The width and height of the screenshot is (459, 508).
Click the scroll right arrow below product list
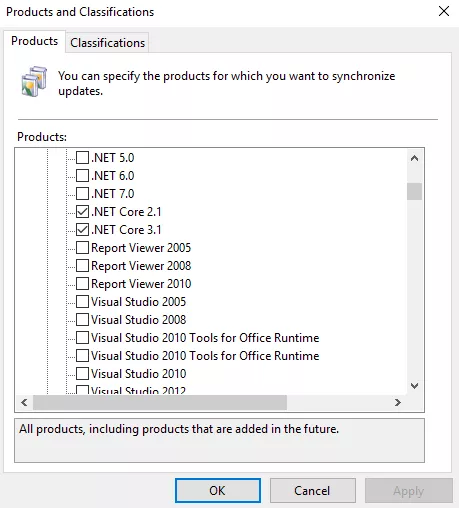click(x=397, y=402)
